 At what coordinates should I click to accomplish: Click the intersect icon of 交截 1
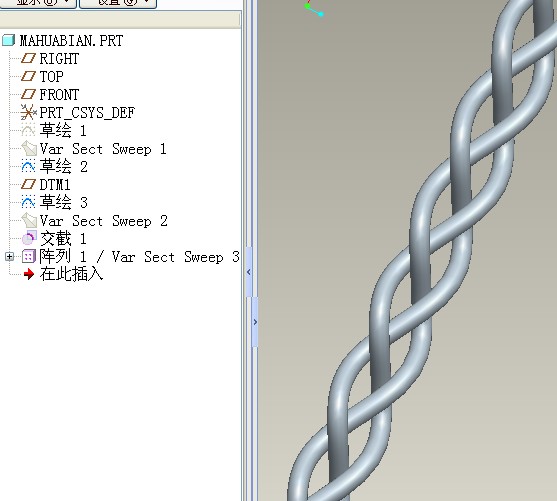[29, 238]
